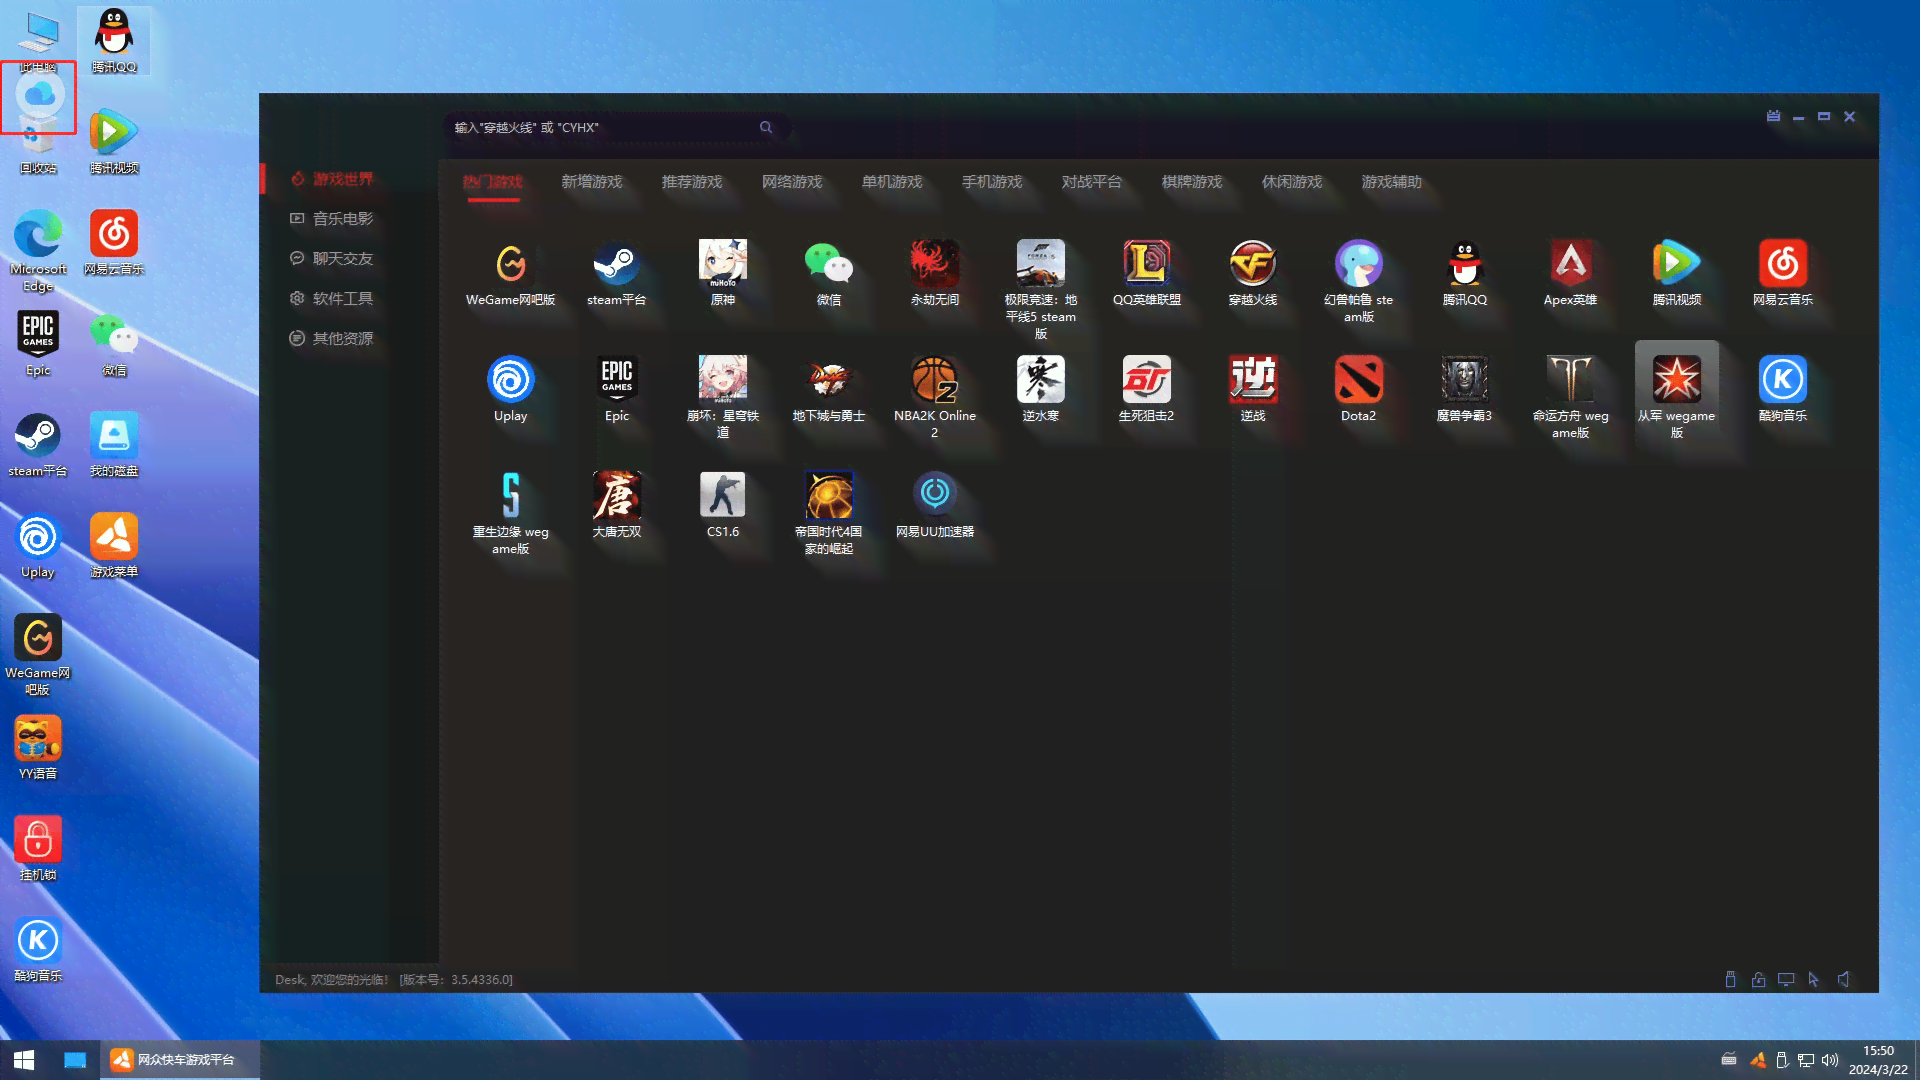Launch 永劫无间 game
1920x1080 pixels.
coord(935,273)
